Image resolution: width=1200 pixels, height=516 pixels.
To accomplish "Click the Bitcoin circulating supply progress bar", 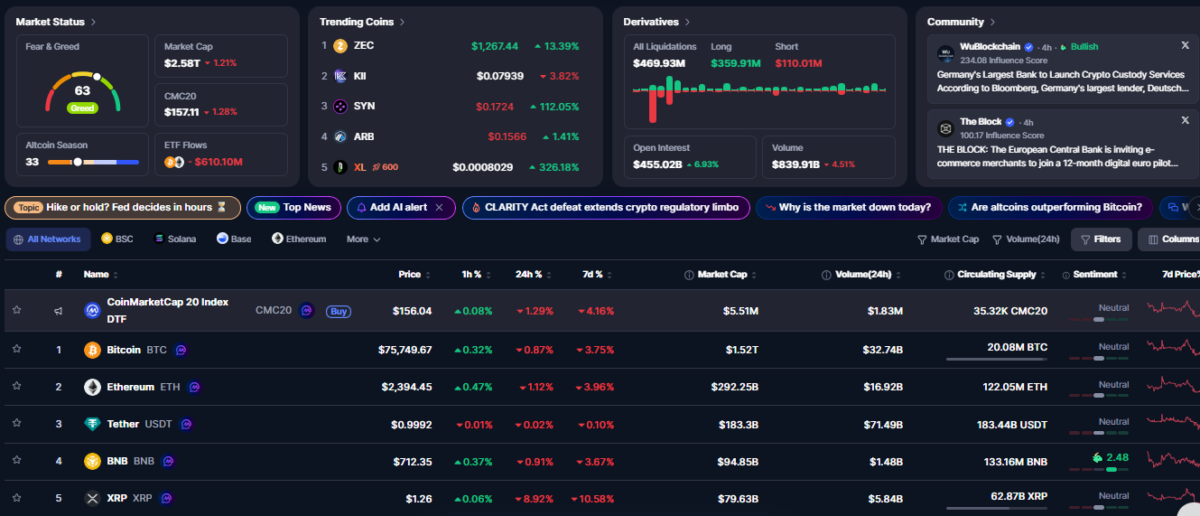I will point(996,359).
